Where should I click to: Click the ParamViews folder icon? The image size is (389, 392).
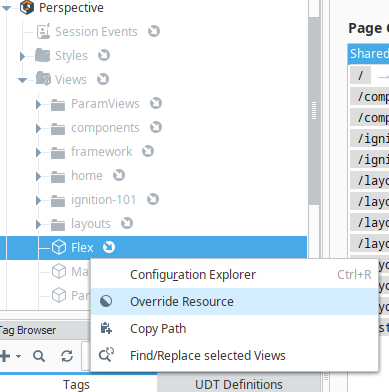tap(58, 104)
